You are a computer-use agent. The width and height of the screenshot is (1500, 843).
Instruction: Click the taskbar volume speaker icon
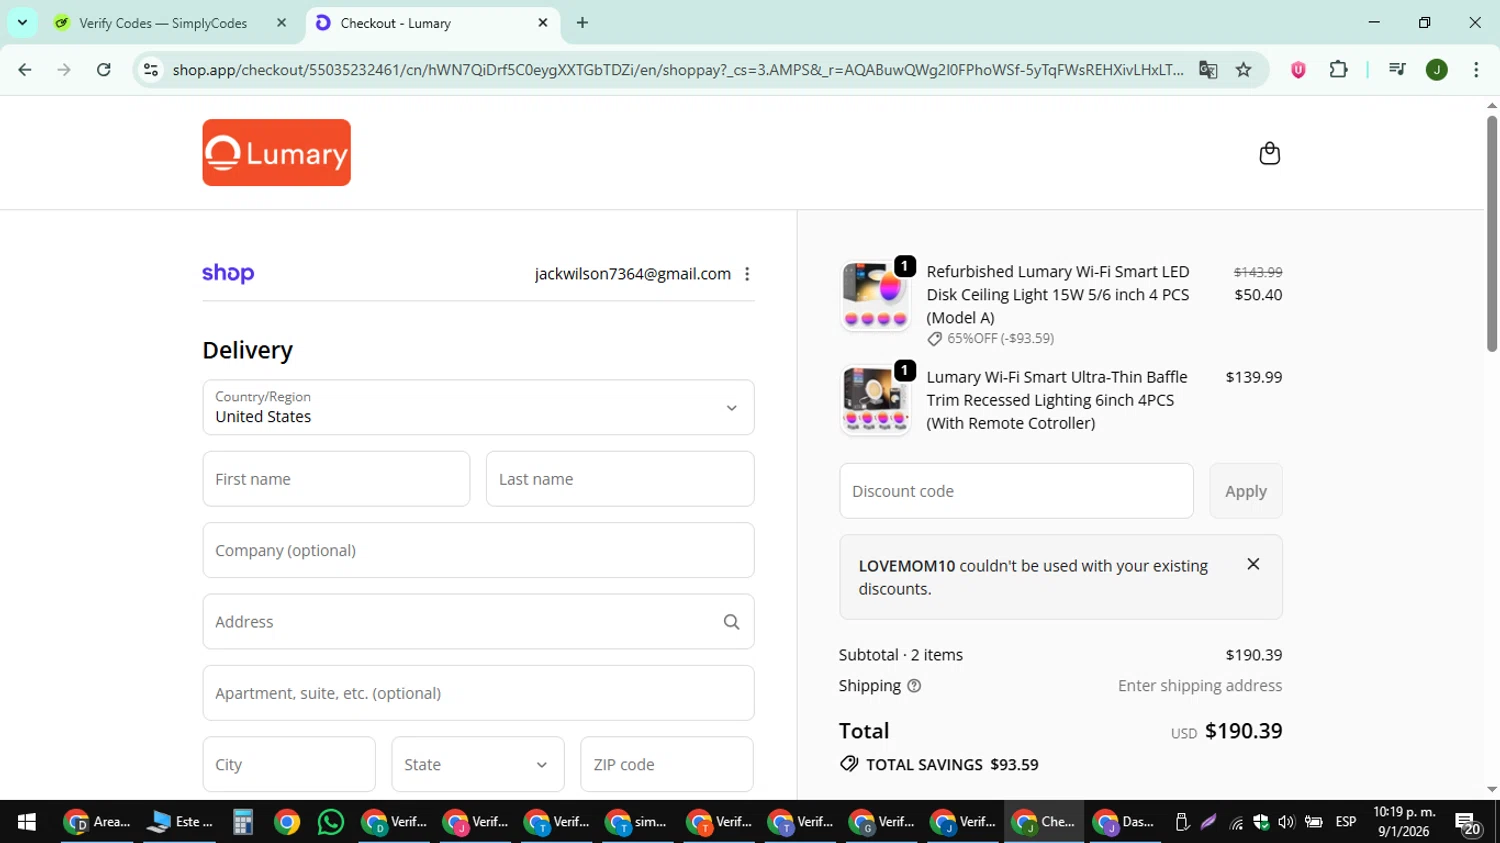point(1286,822)
